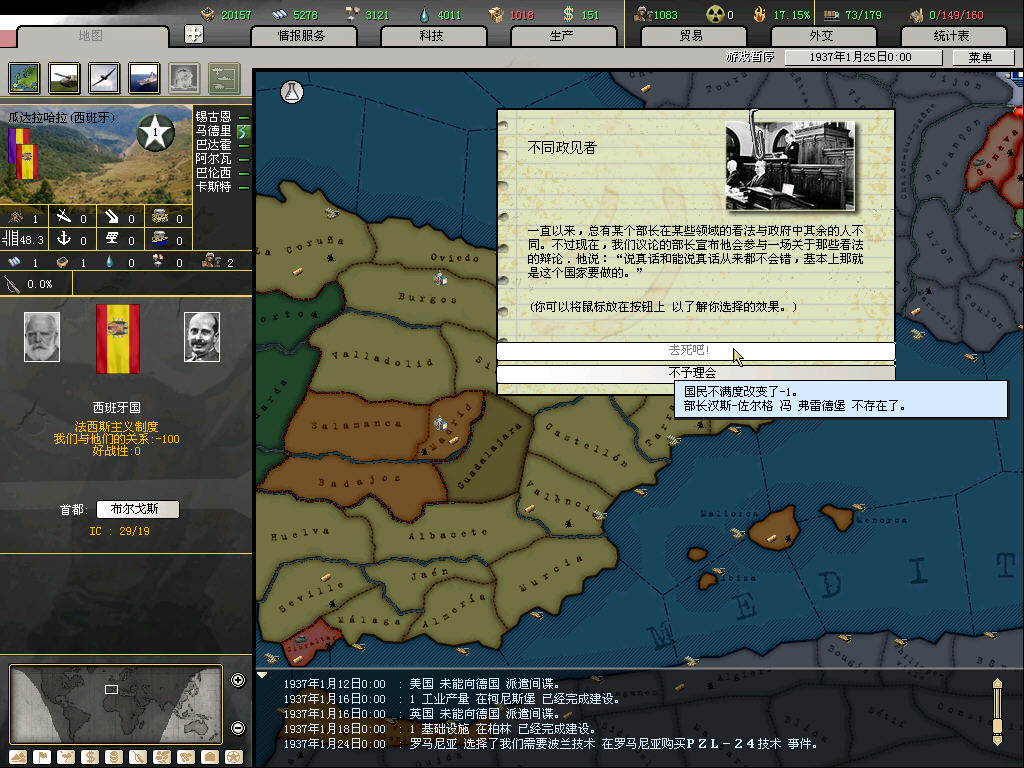The image size is (1024, 768).
Task: Click the star victory point badge
Action: pyautogui.click(x=155, y=133)
